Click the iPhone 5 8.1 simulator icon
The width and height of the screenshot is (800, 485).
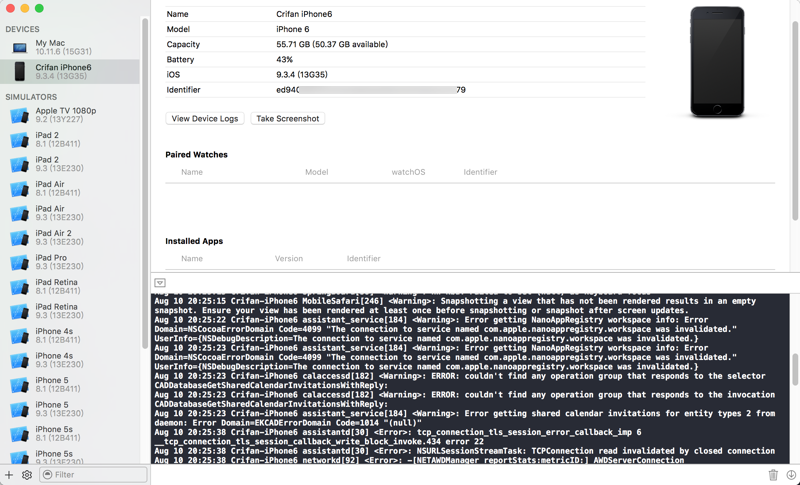click(19, 385)
